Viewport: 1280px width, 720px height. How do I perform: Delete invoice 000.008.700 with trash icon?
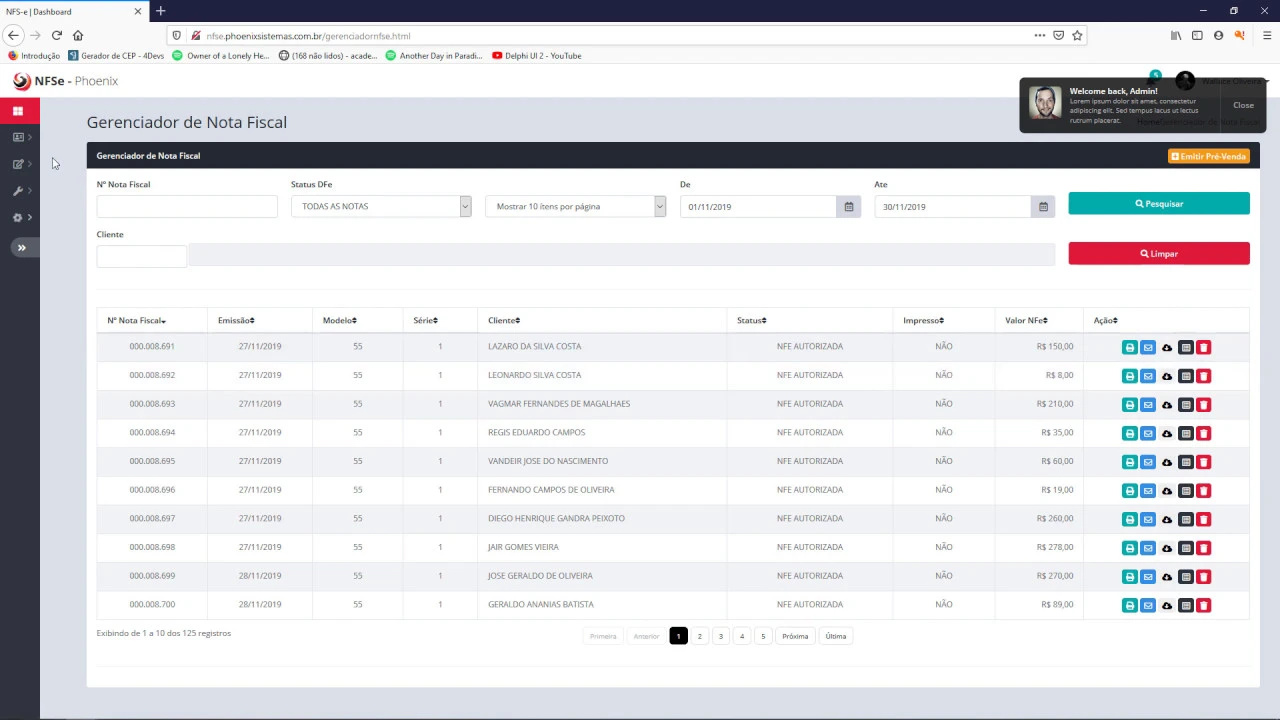(1204, 606)
